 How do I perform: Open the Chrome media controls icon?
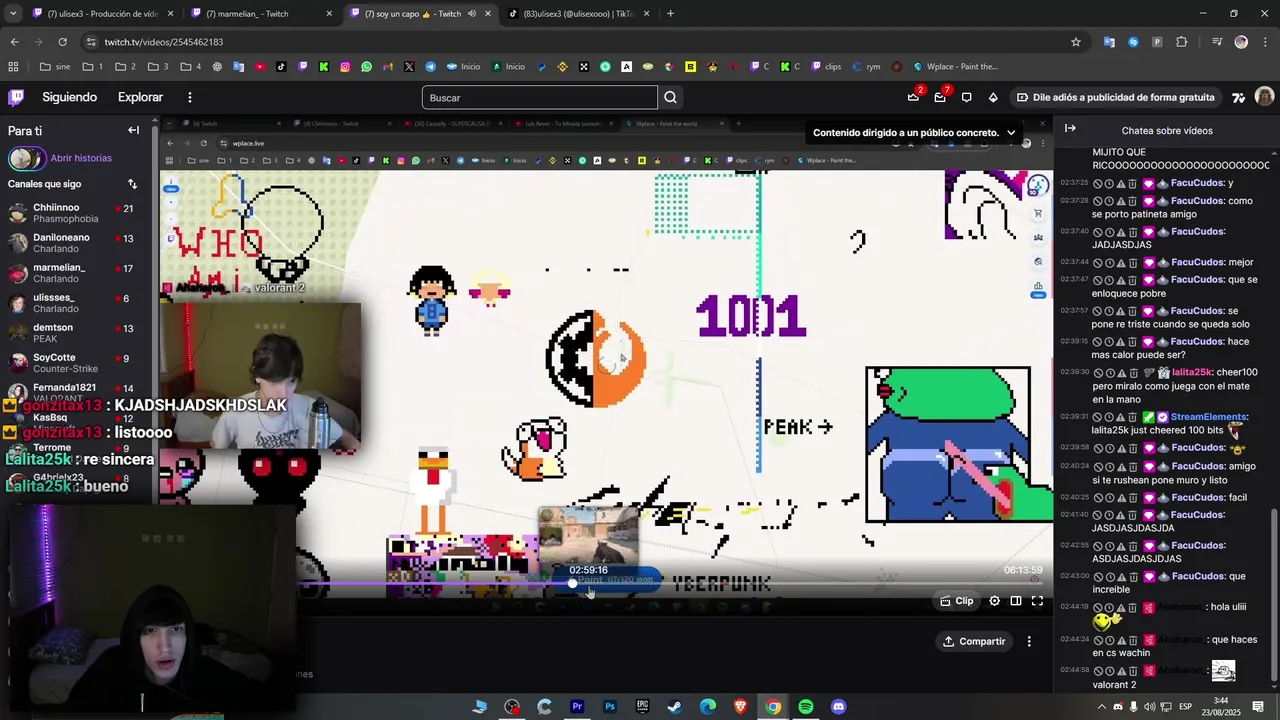[x=1217, y=42]
